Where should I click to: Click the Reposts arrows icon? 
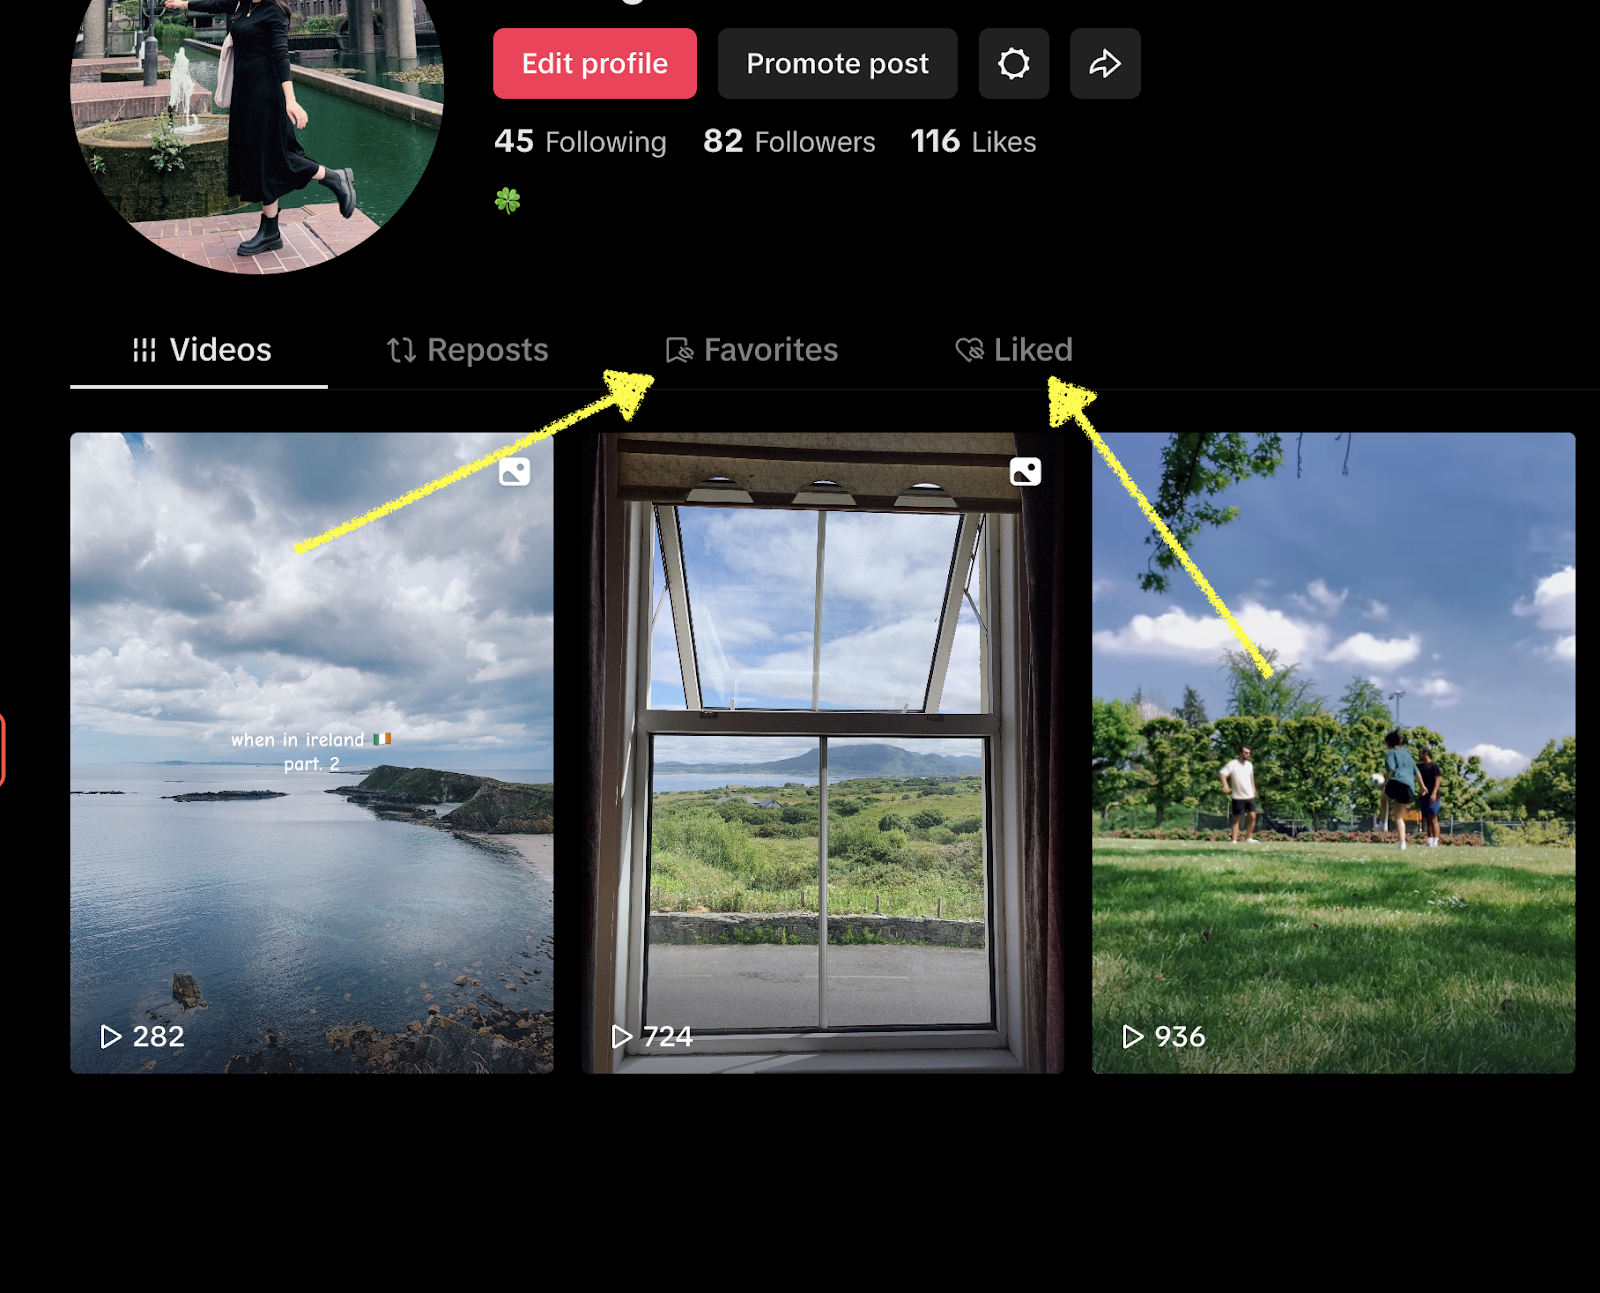click(x=401, y=350)
